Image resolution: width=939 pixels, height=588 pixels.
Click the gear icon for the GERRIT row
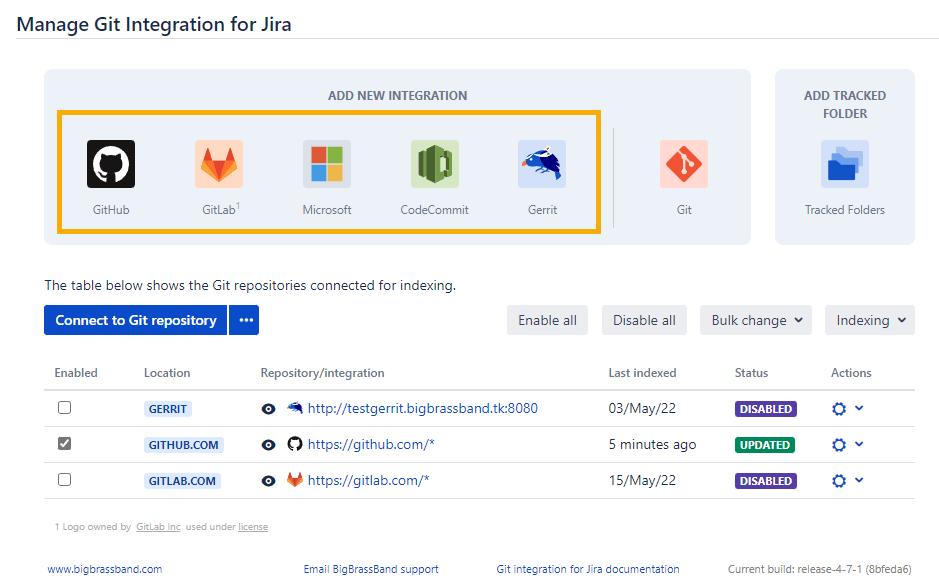point(839,409)
